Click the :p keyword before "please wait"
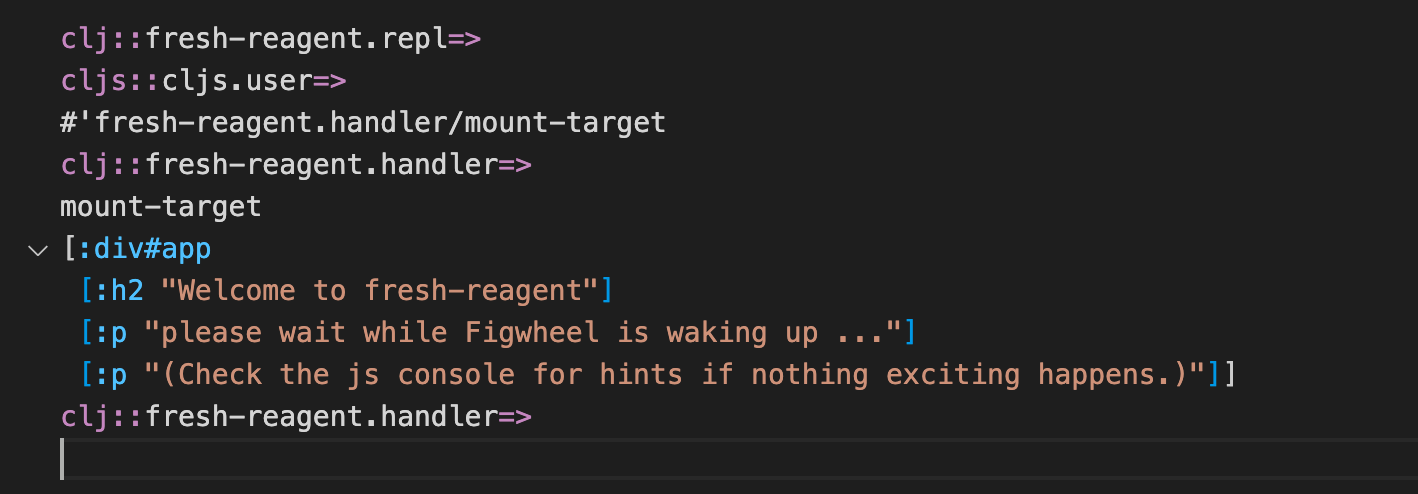This screenshot has width=1418, height=494. [x=111, y=333]
